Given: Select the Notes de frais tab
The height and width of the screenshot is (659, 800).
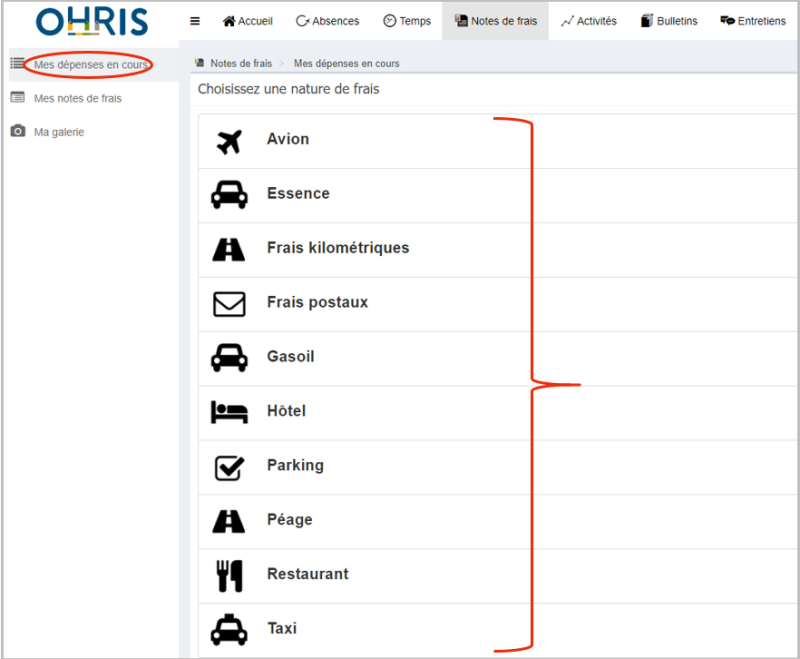Looking at the screenshot, I should tap(495, 21).
